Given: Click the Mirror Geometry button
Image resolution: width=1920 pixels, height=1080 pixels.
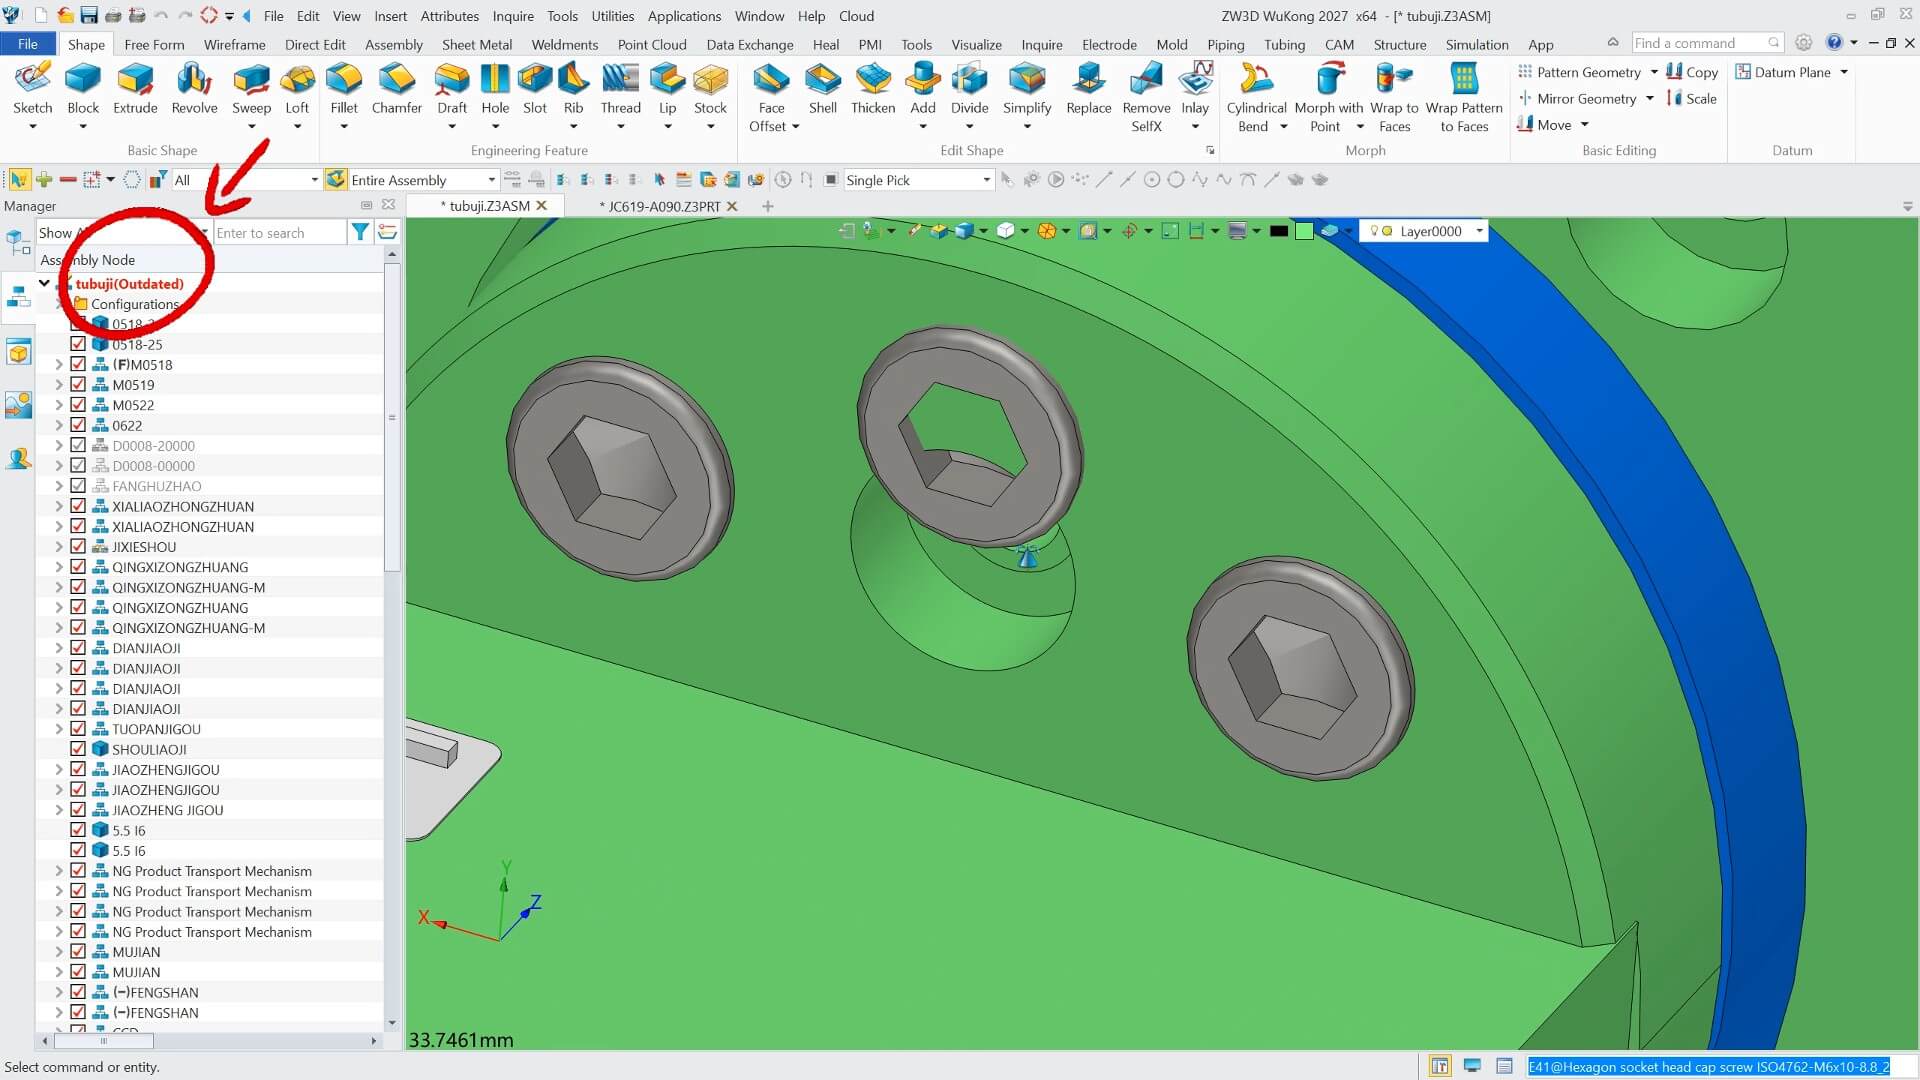Looking at the screenshot, I should point(1577,98).
